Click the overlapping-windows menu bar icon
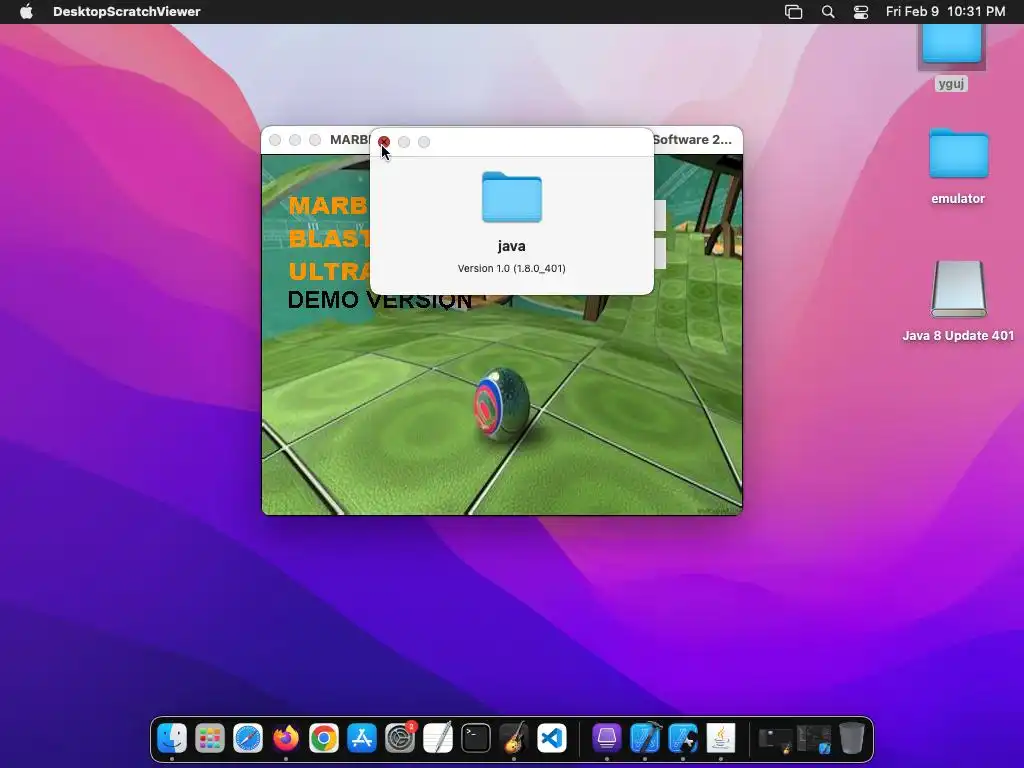This screenshot has height=768, width=1024. coord(793,12)
